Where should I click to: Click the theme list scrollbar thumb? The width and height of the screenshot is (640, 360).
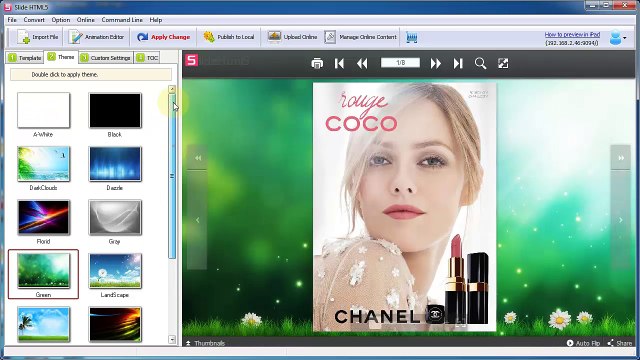(172, 176)
